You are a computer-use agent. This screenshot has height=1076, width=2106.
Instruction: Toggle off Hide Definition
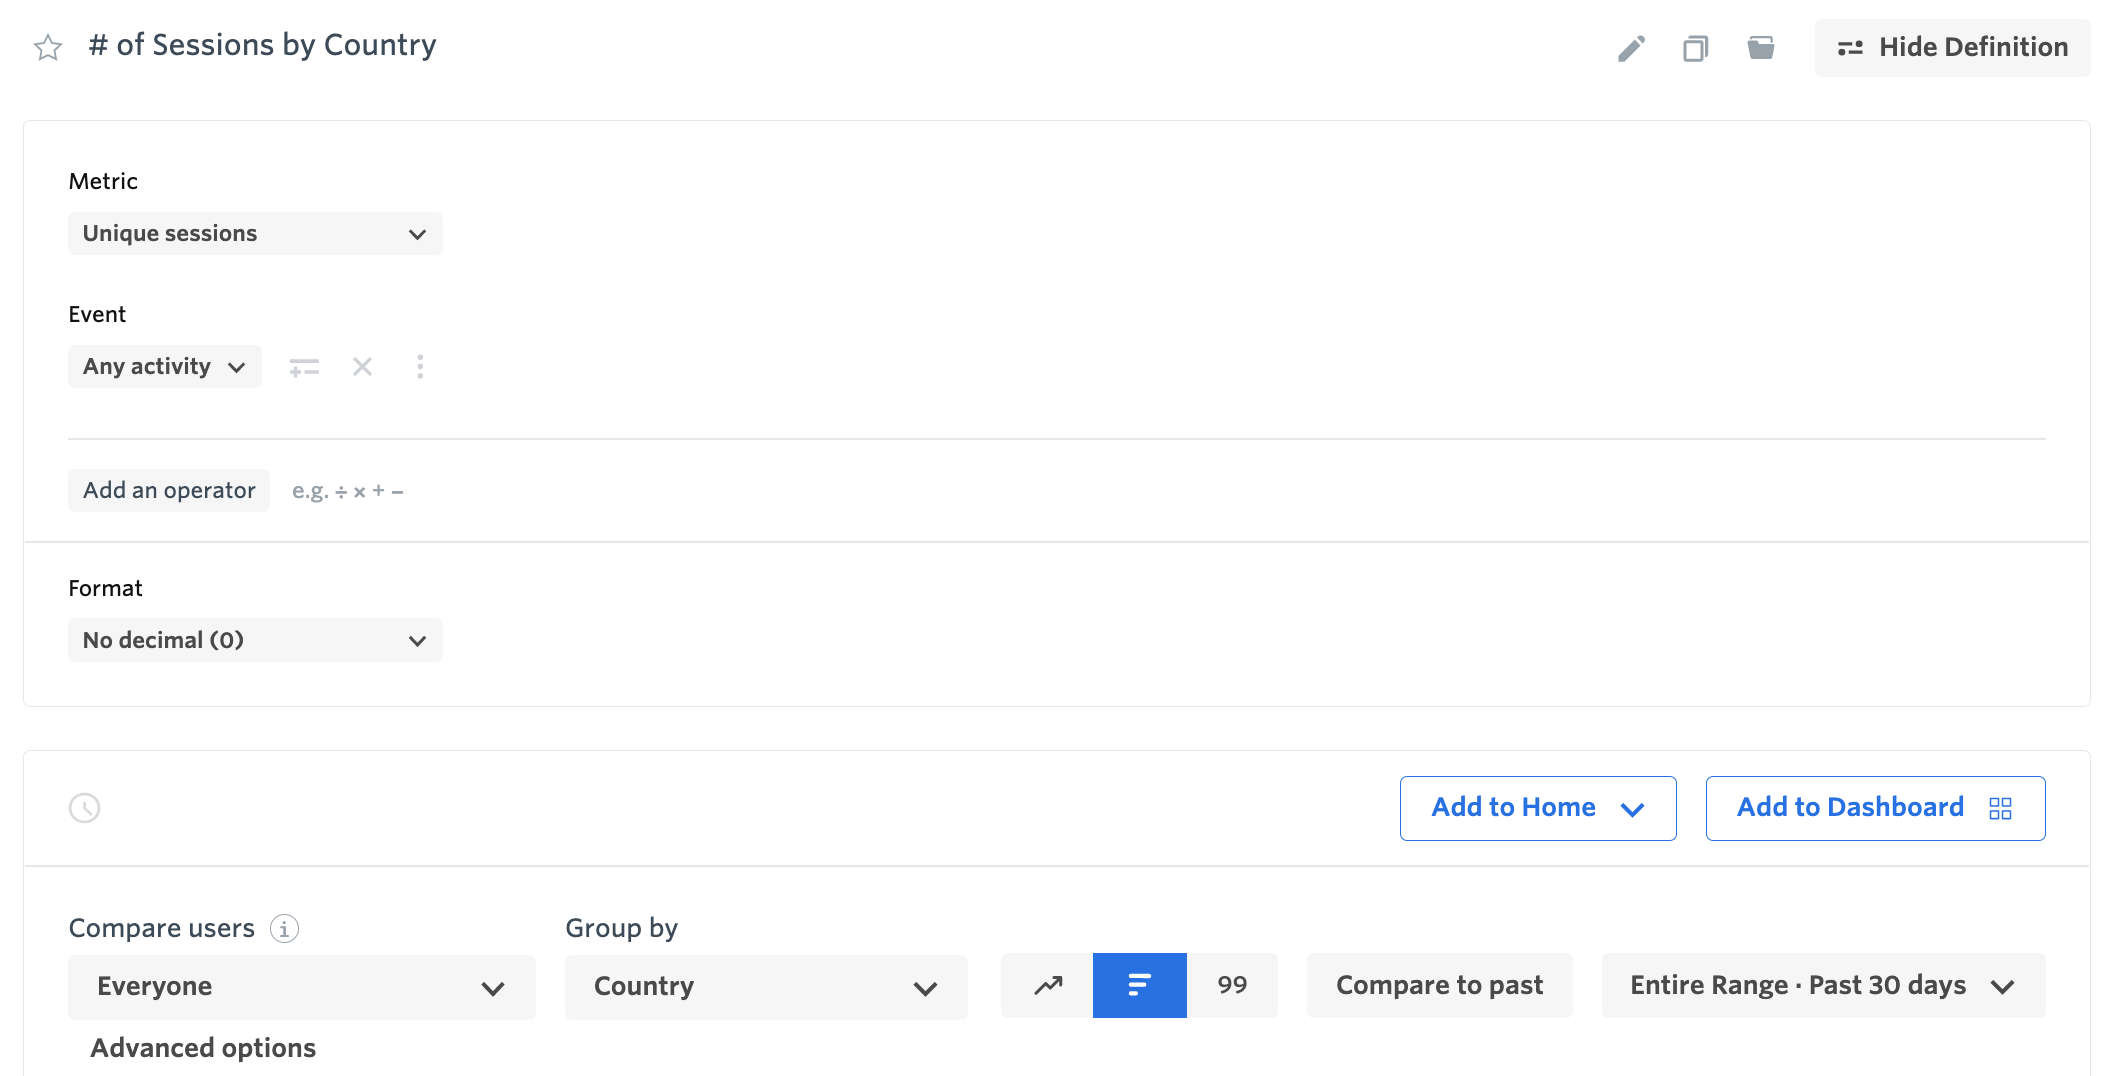(1951, 46)
